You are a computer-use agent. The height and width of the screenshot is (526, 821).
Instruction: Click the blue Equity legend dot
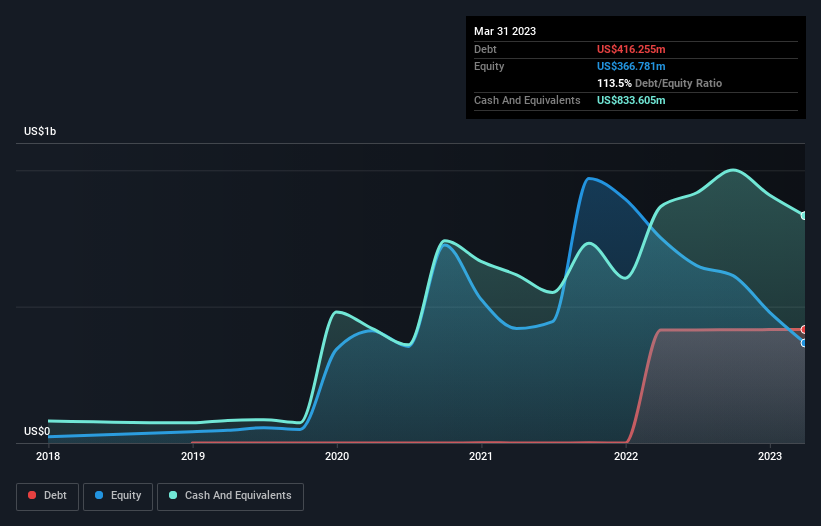99,495
